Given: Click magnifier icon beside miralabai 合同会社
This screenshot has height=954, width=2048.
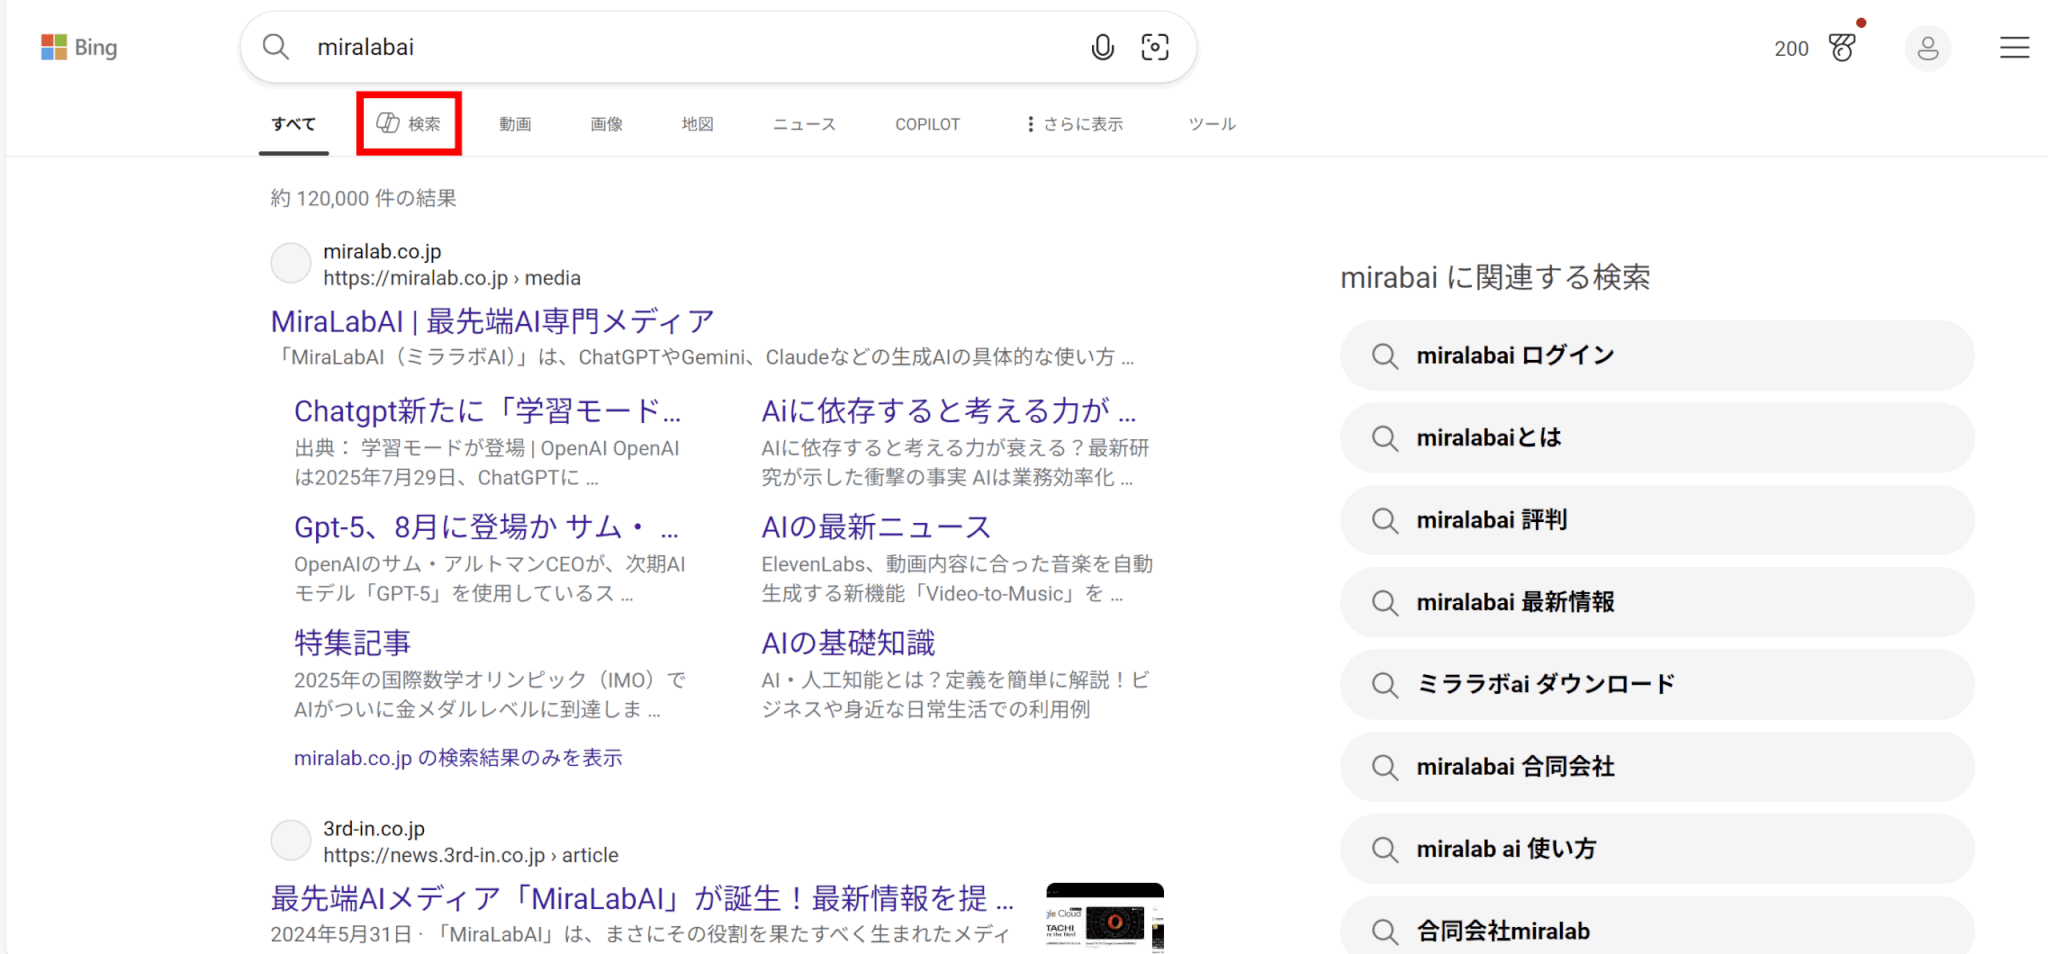Looking at the screenshot, I should tap(1385, 767).
